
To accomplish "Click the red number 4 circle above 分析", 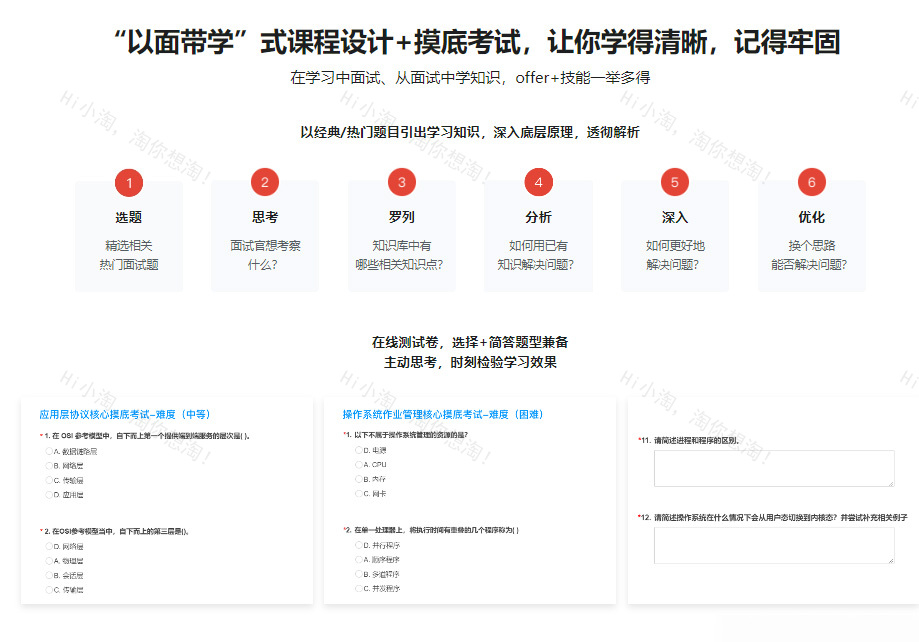I will click(538, 182).
